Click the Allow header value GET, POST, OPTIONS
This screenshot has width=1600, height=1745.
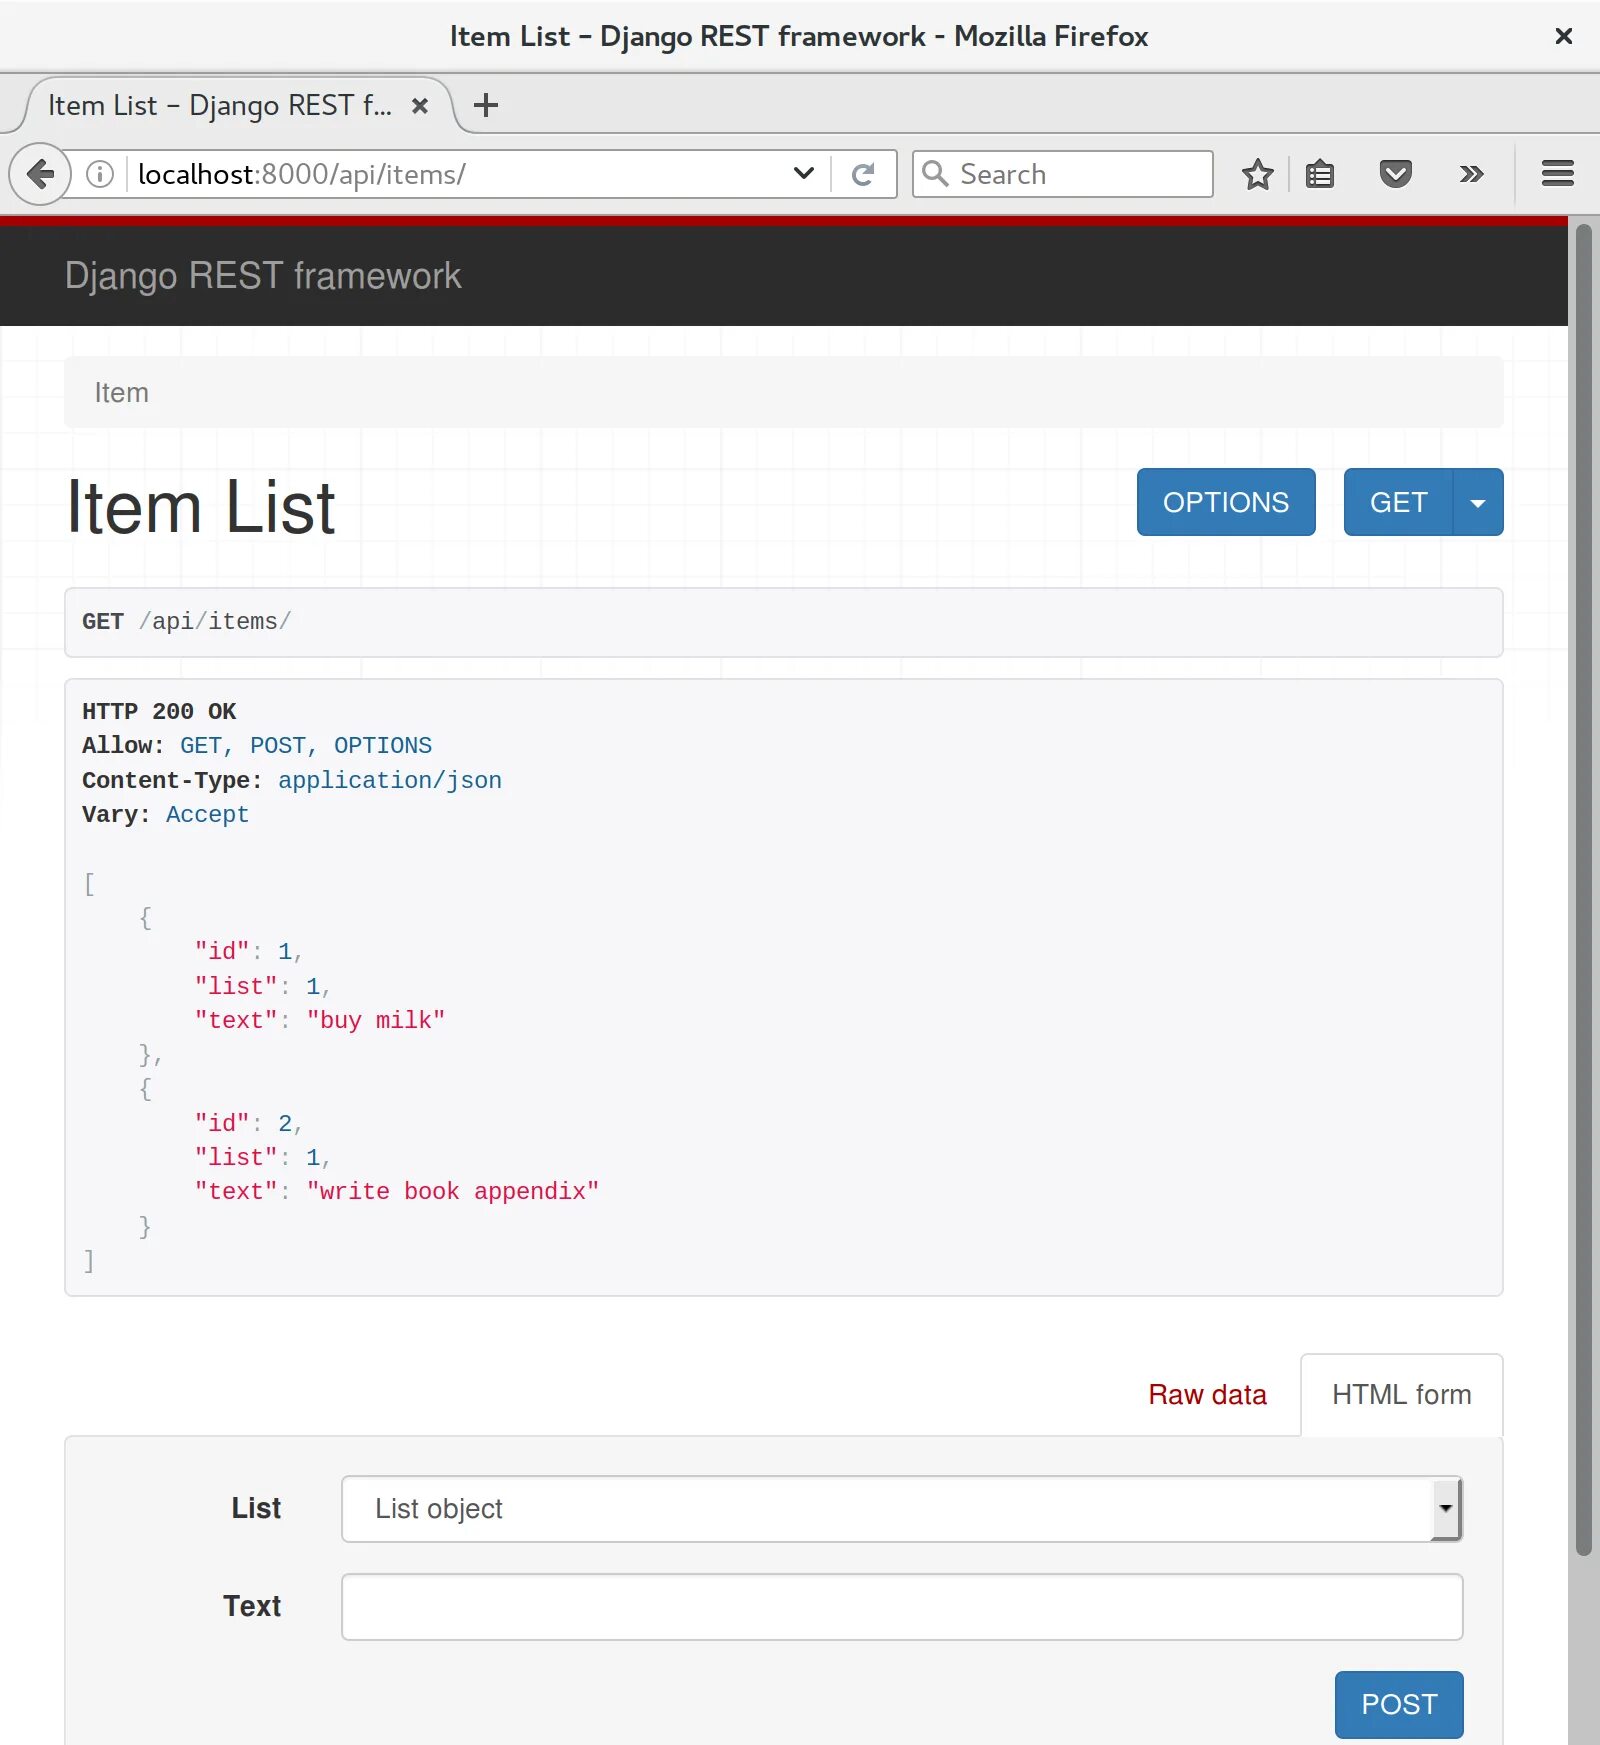pos(306,746)
